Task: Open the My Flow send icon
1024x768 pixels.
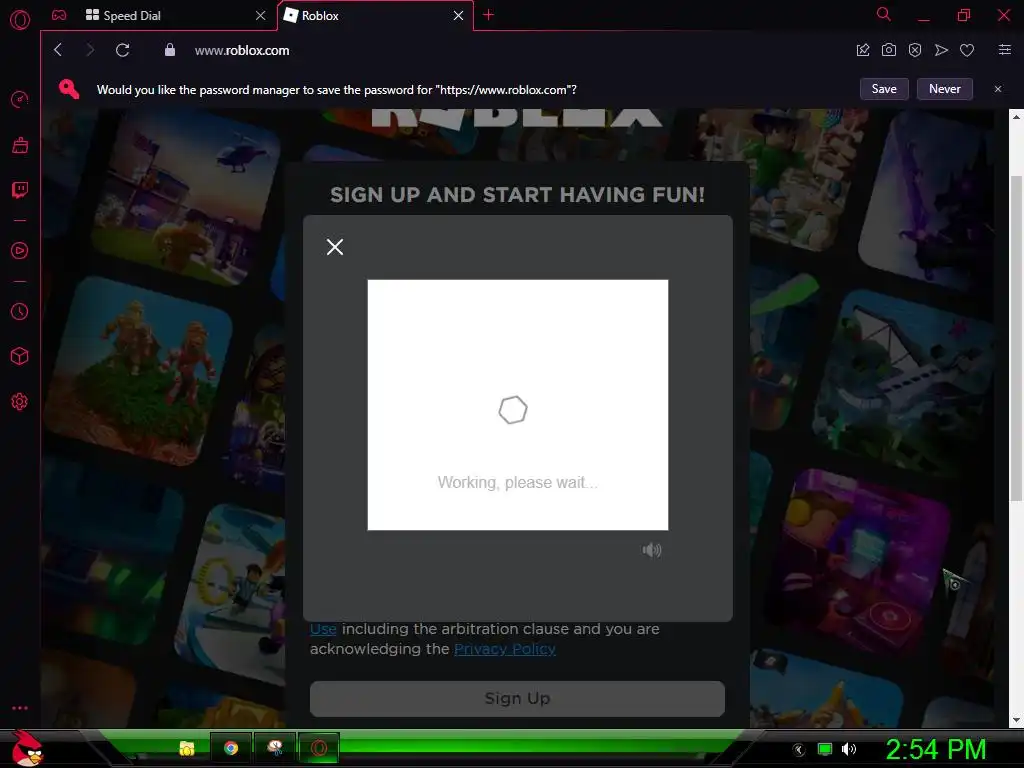Action: coord(941,50)
